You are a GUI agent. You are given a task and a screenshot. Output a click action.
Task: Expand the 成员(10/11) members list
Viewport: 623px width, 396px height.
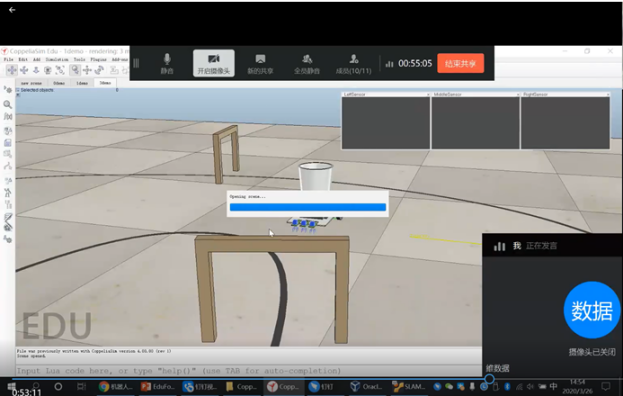click(354, 64)
